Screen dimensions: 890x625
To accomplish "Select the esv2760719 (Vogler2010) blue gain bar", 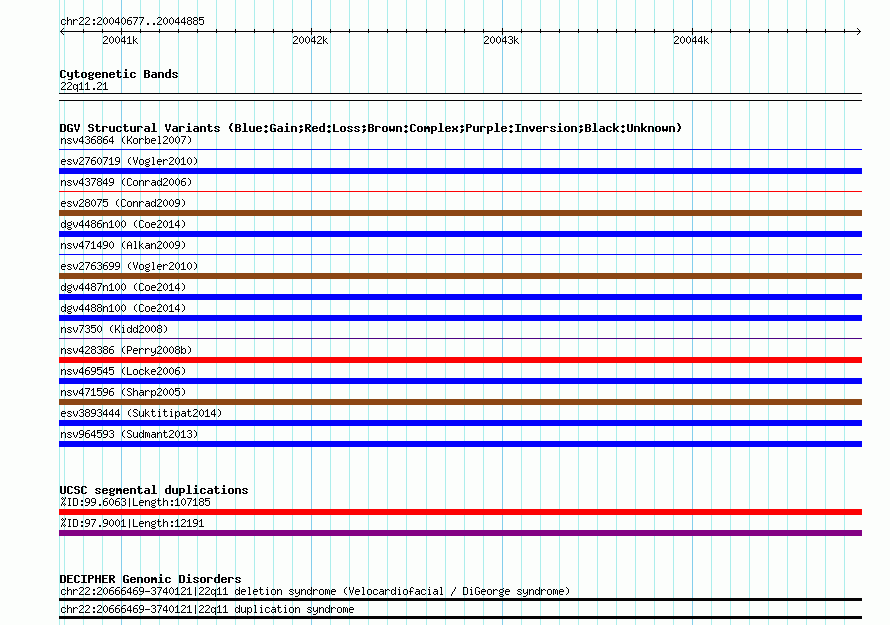I will coord(460,171).
